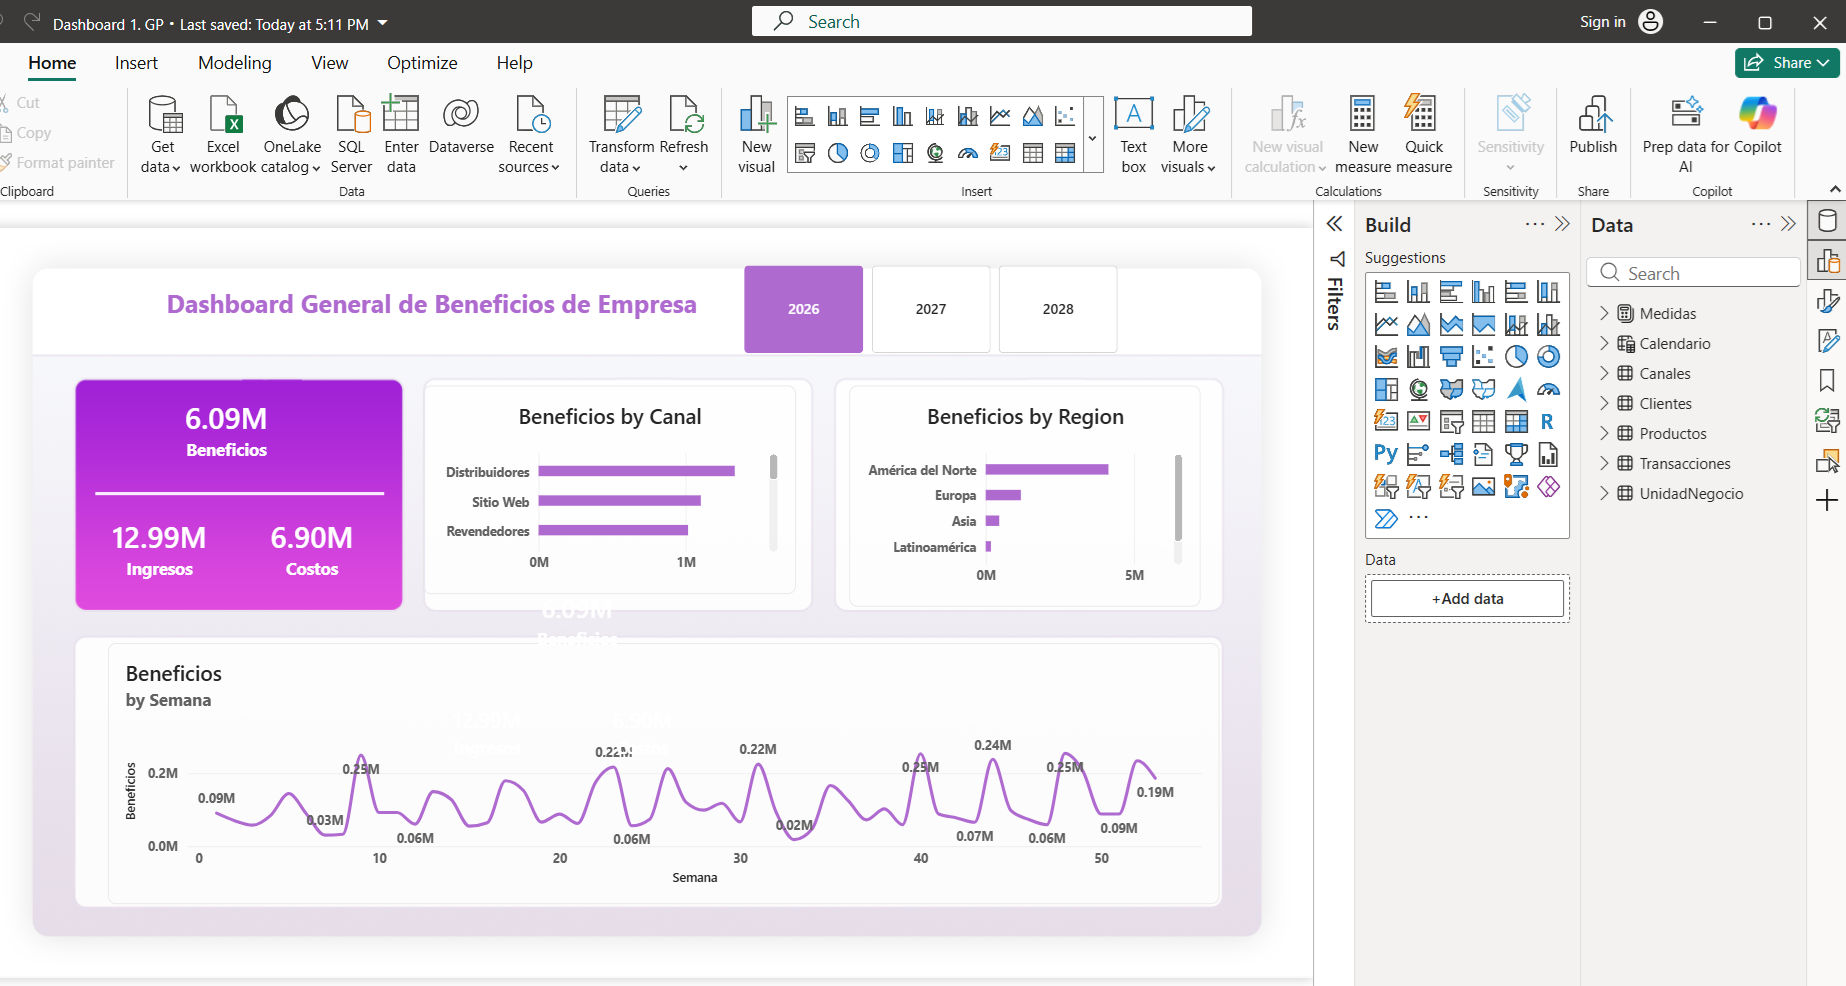
Task: Click the Filters pane speaker icon
Action: [1337, 259]
